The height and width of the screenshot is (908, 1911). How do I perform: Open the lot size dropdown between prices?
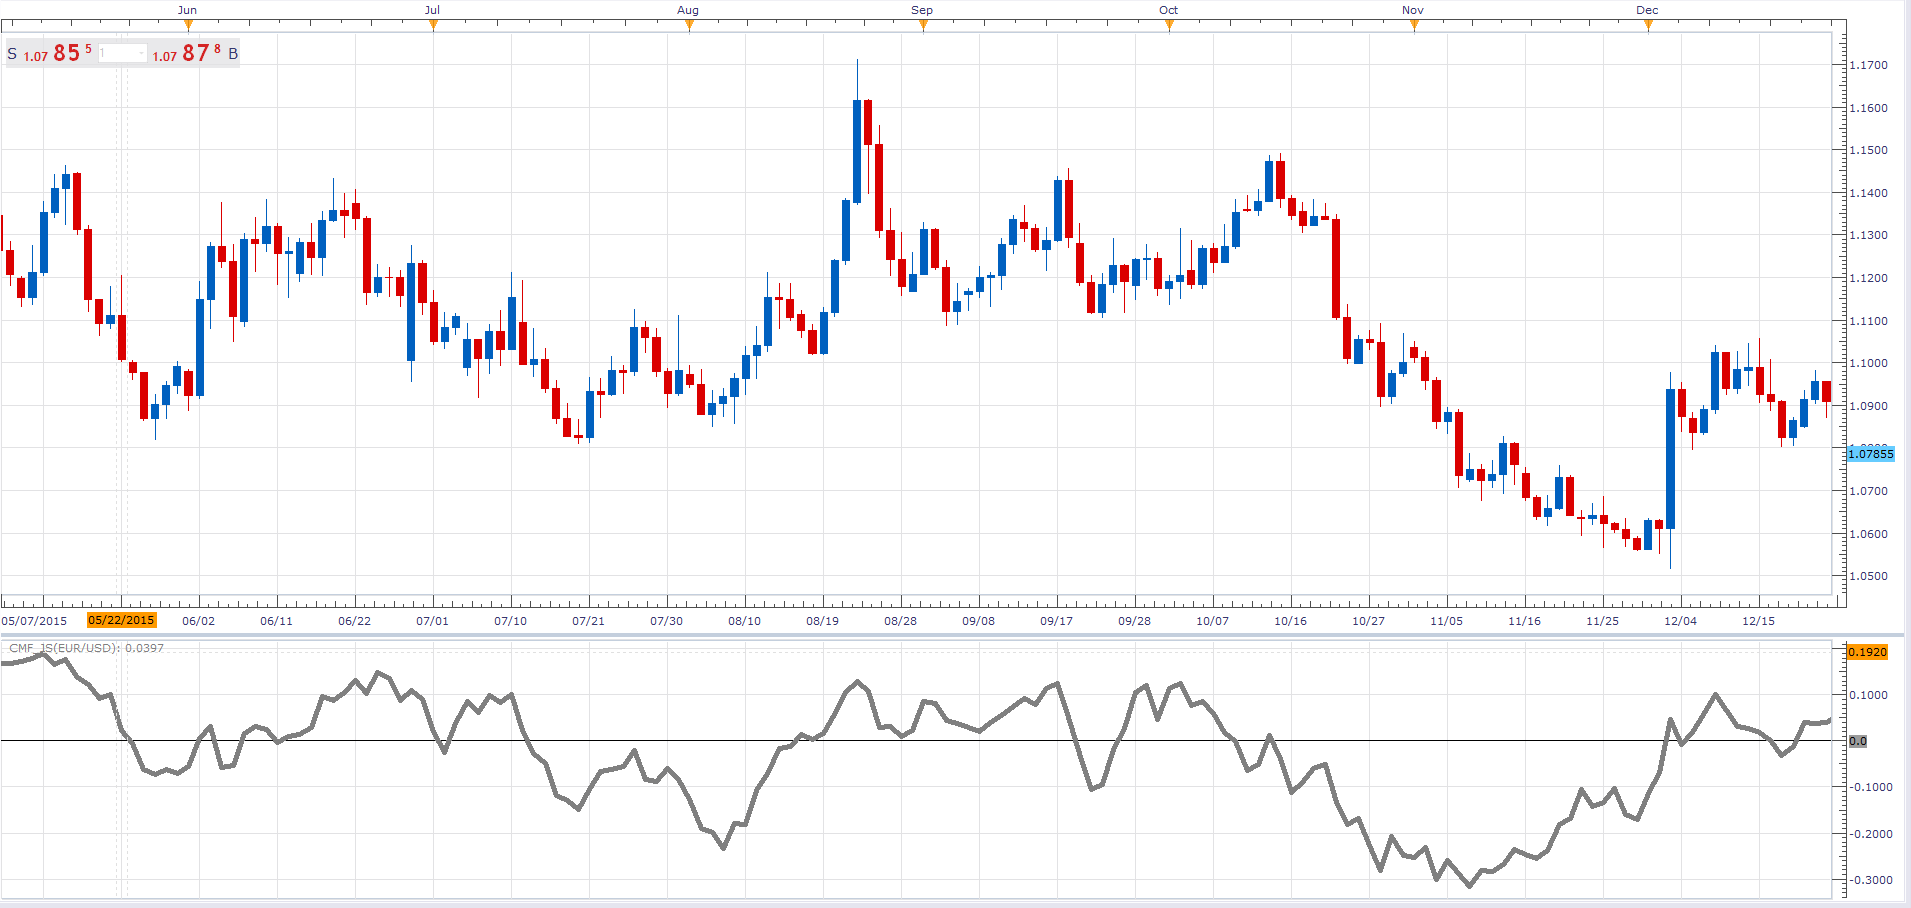122,53
